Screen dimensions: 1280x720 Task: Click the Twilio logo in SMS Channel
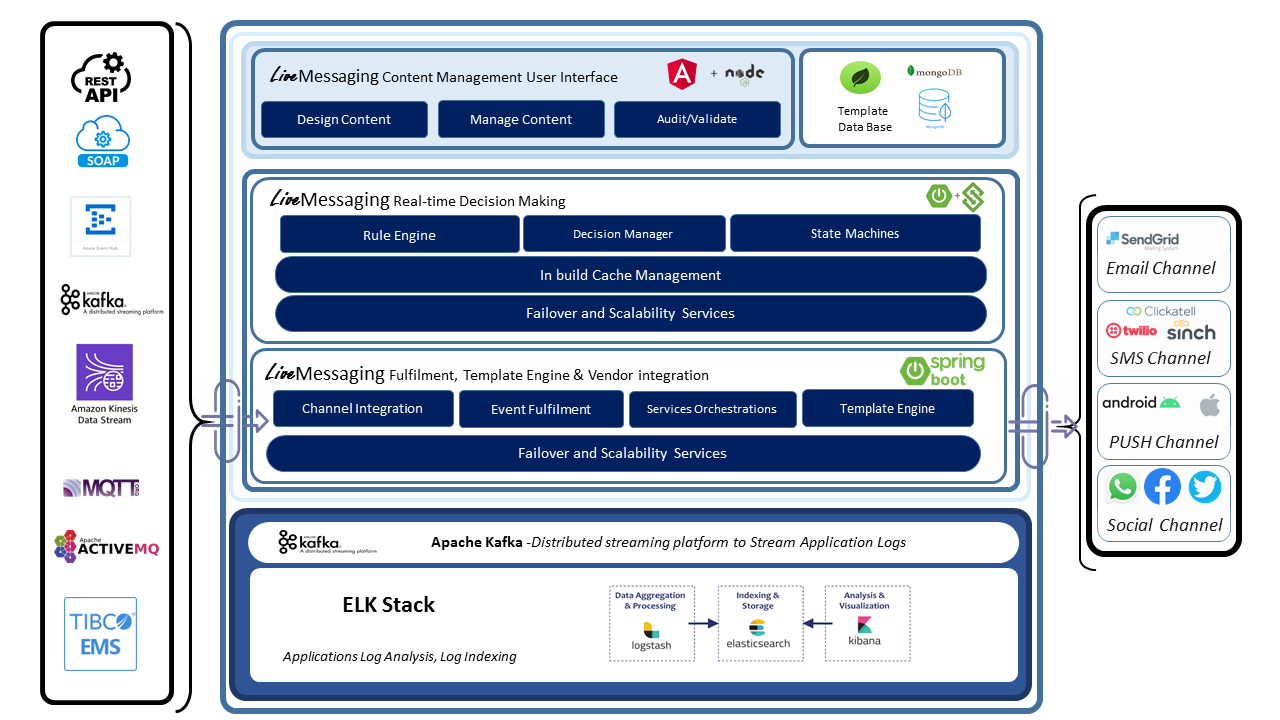point(1131,331)
